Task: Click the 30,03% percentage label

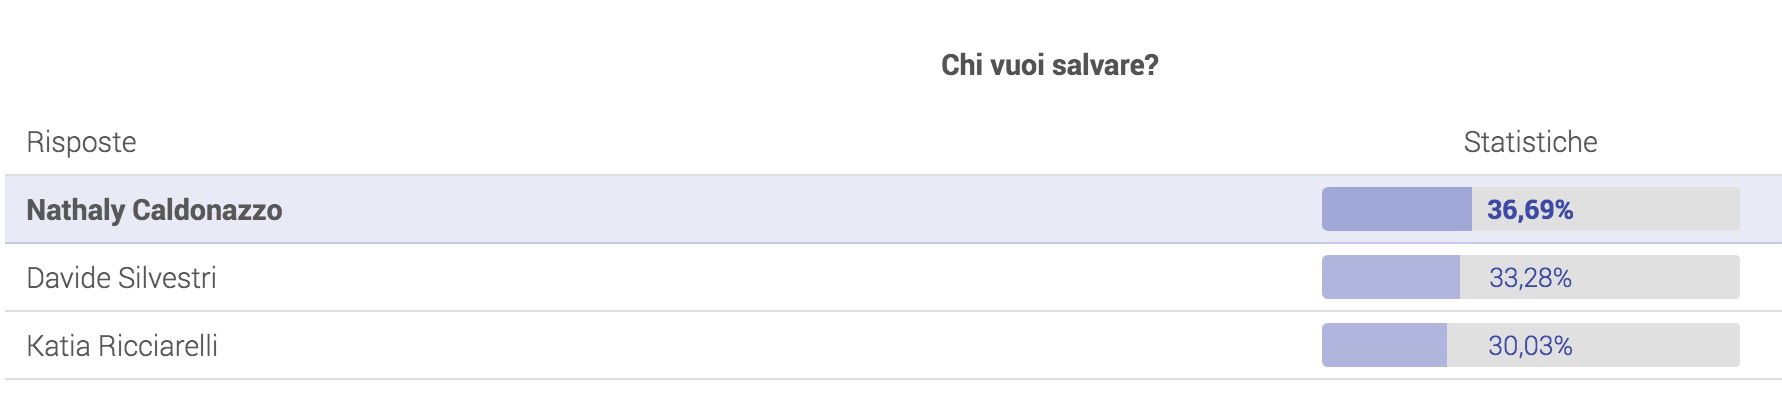Action: click(1530, 346)
